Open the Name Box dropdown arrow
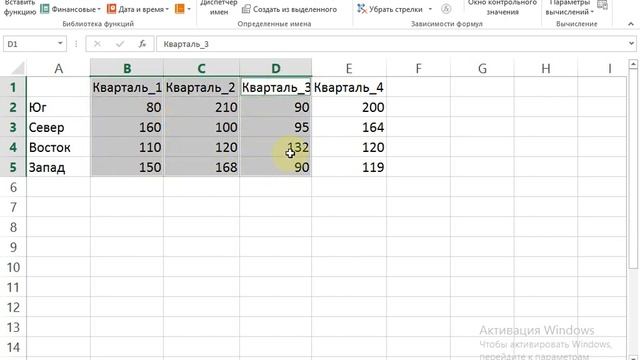Screen dimensions: 640x360 [60, 43]
